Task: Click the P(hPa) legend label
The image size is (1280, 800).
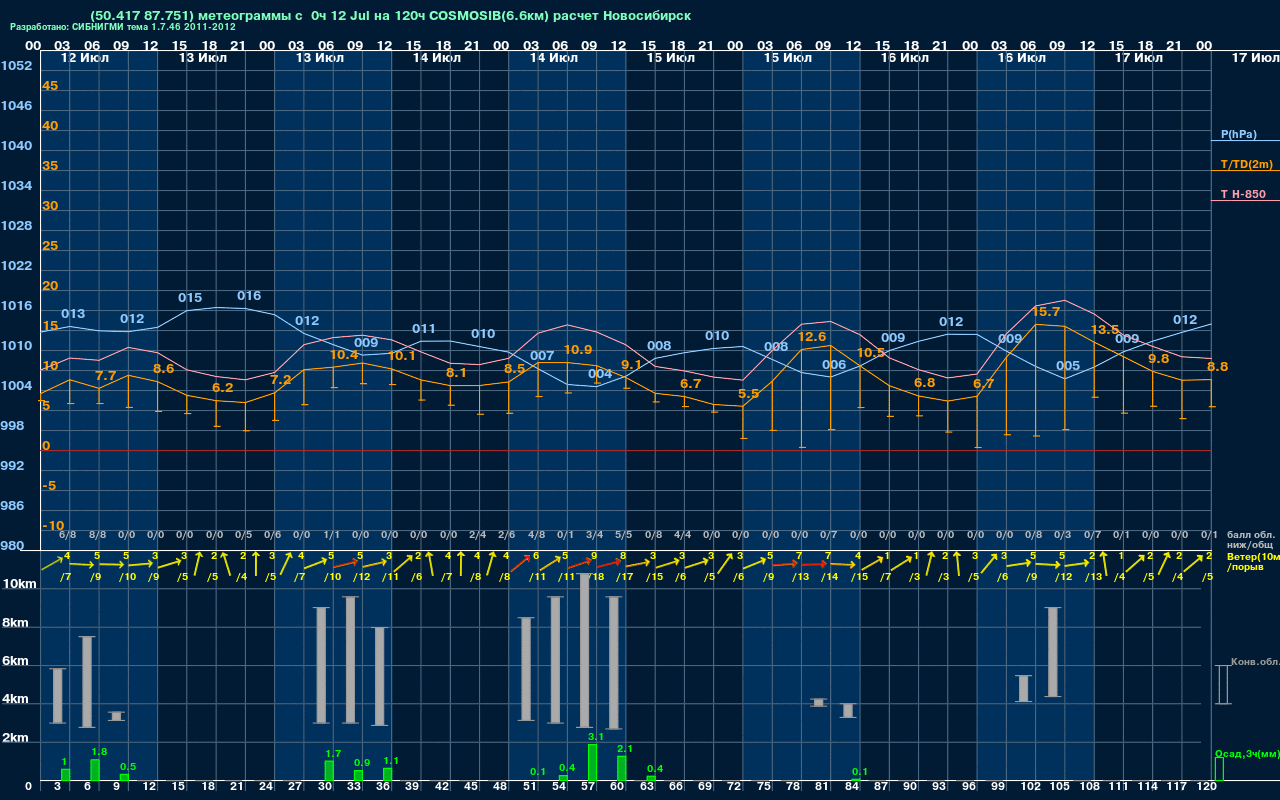Action: click(x=1238, y=134)
